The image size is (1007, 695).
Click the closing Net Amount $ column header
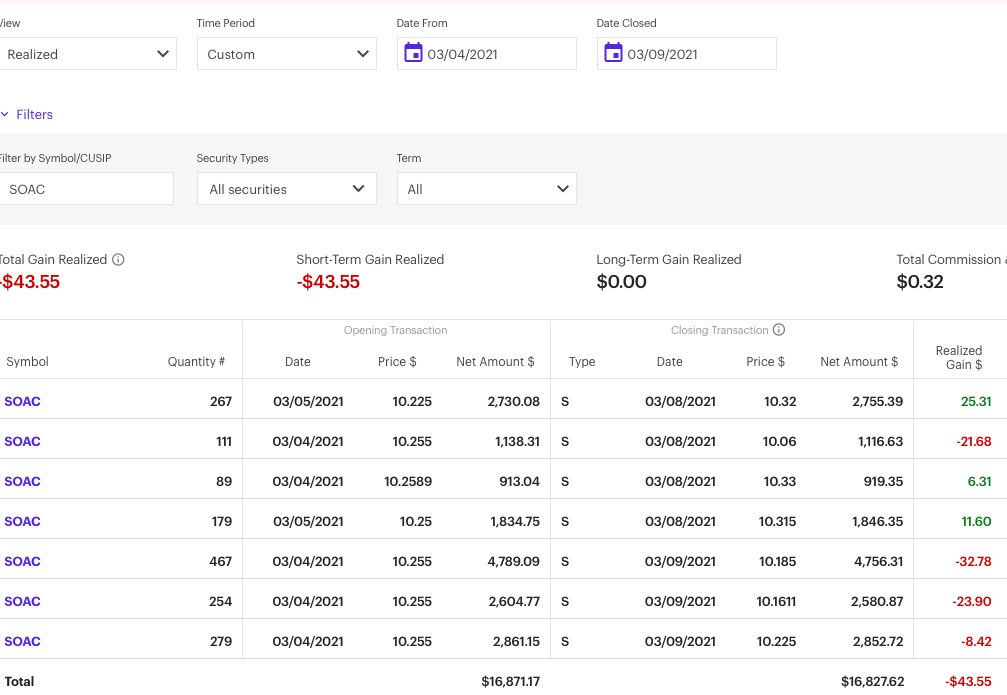click(858, 362)
